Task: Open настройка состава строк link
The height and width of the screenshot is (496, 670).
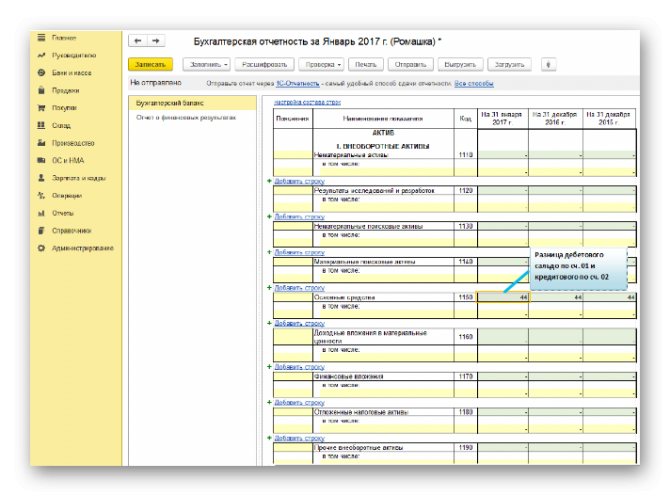Action: [307, 103]
